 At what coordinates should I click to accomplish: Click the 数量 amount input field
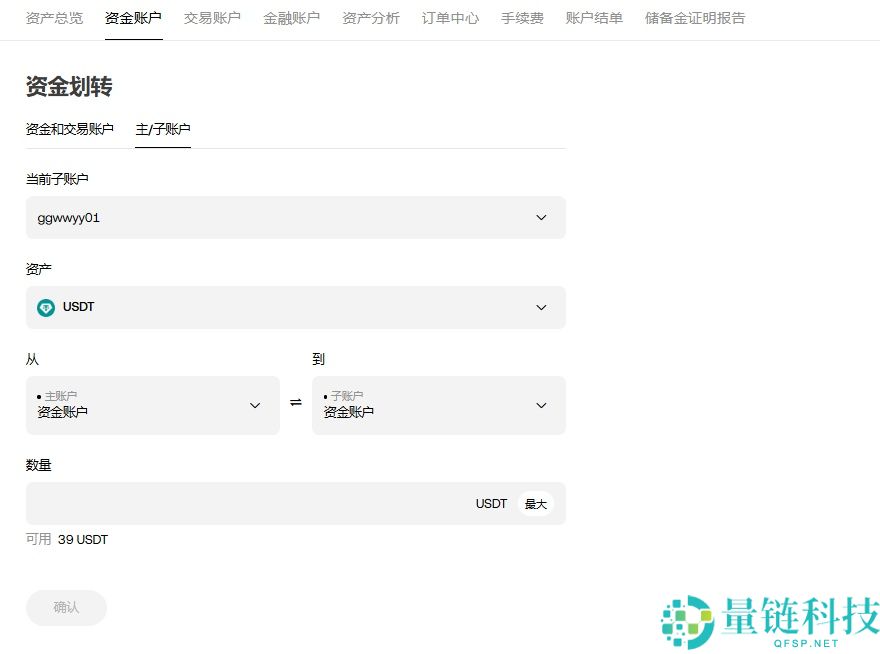250,504
